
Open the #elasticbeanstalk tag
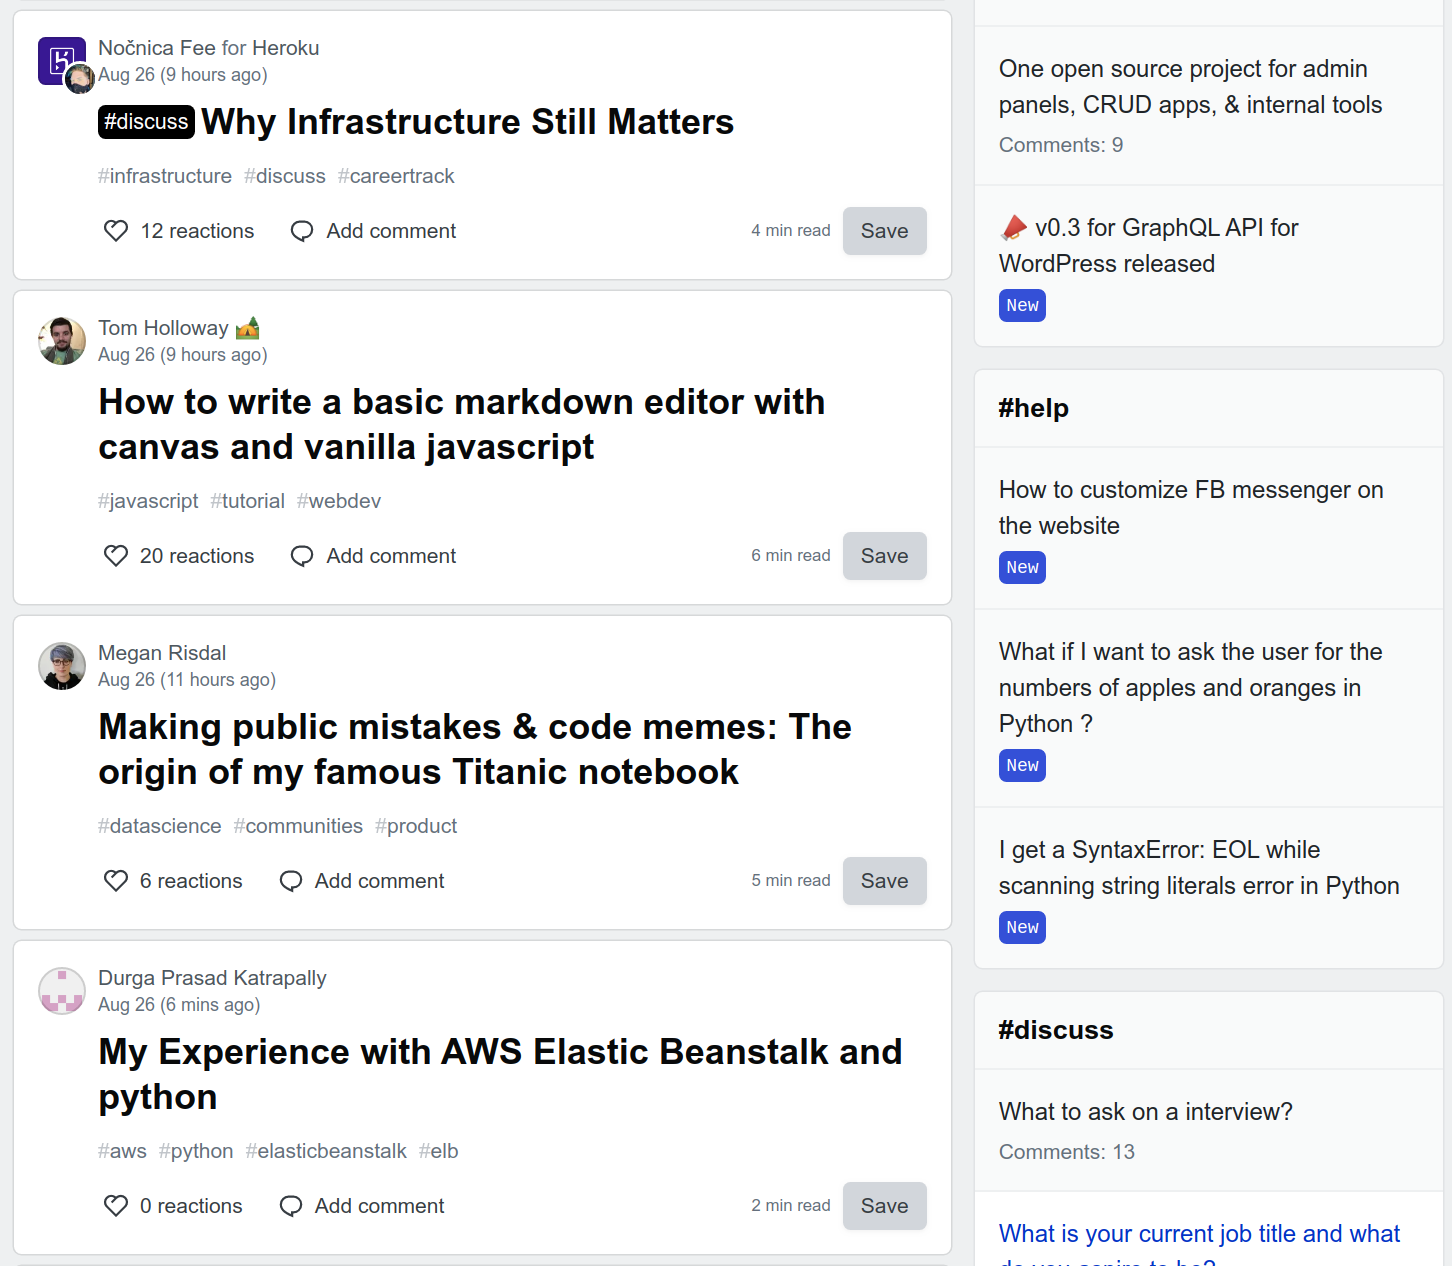[326, 1151]
